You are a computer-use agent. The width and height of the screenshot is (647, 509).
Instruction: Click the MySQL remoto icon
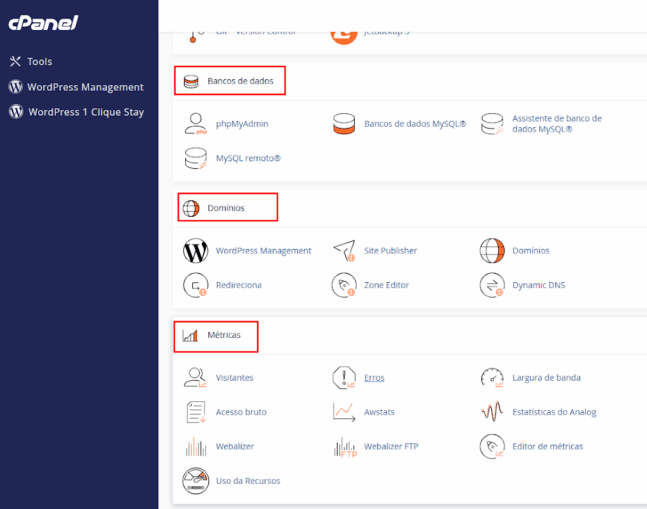(x=196, y=158)
